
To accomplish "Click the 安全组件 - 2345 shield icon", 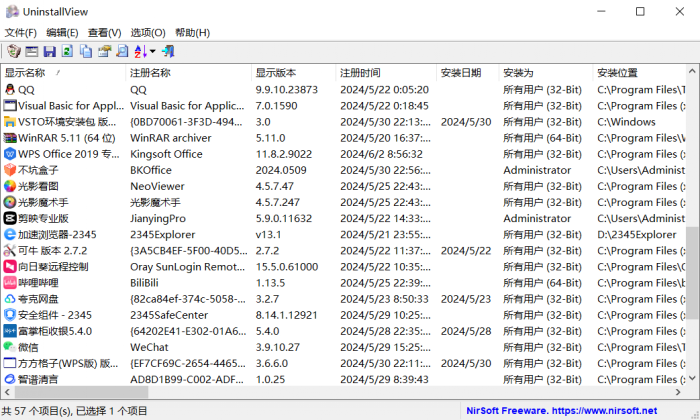I will pos(10,315).
